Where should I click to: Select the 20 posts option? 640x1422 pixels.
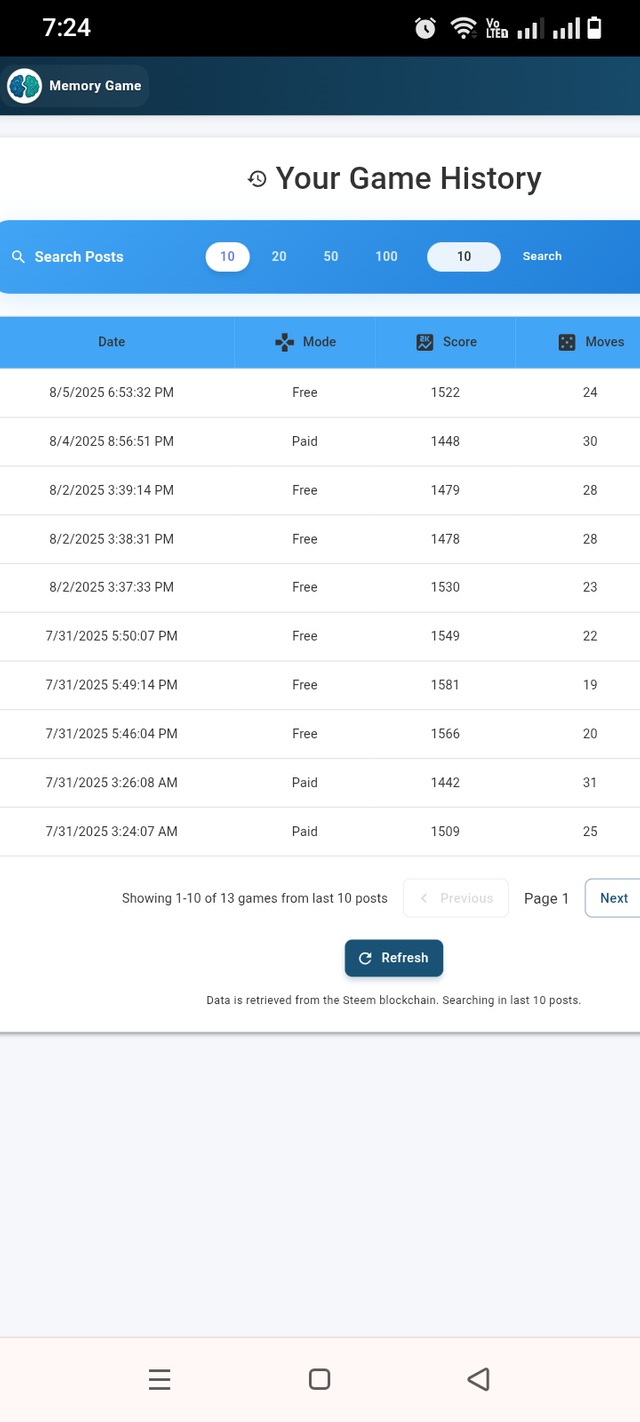click(279, 257)
